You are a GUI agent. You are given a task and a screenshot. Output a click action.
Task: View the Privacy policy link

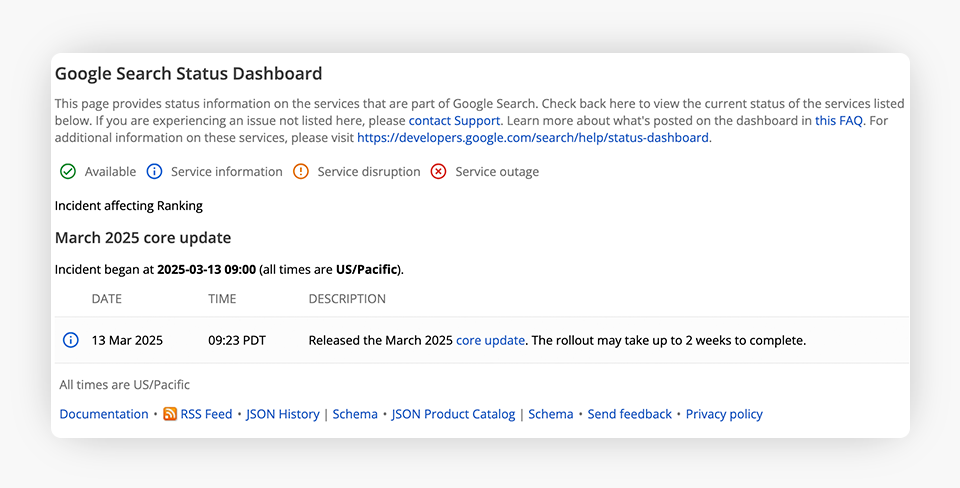coord(724,414)
